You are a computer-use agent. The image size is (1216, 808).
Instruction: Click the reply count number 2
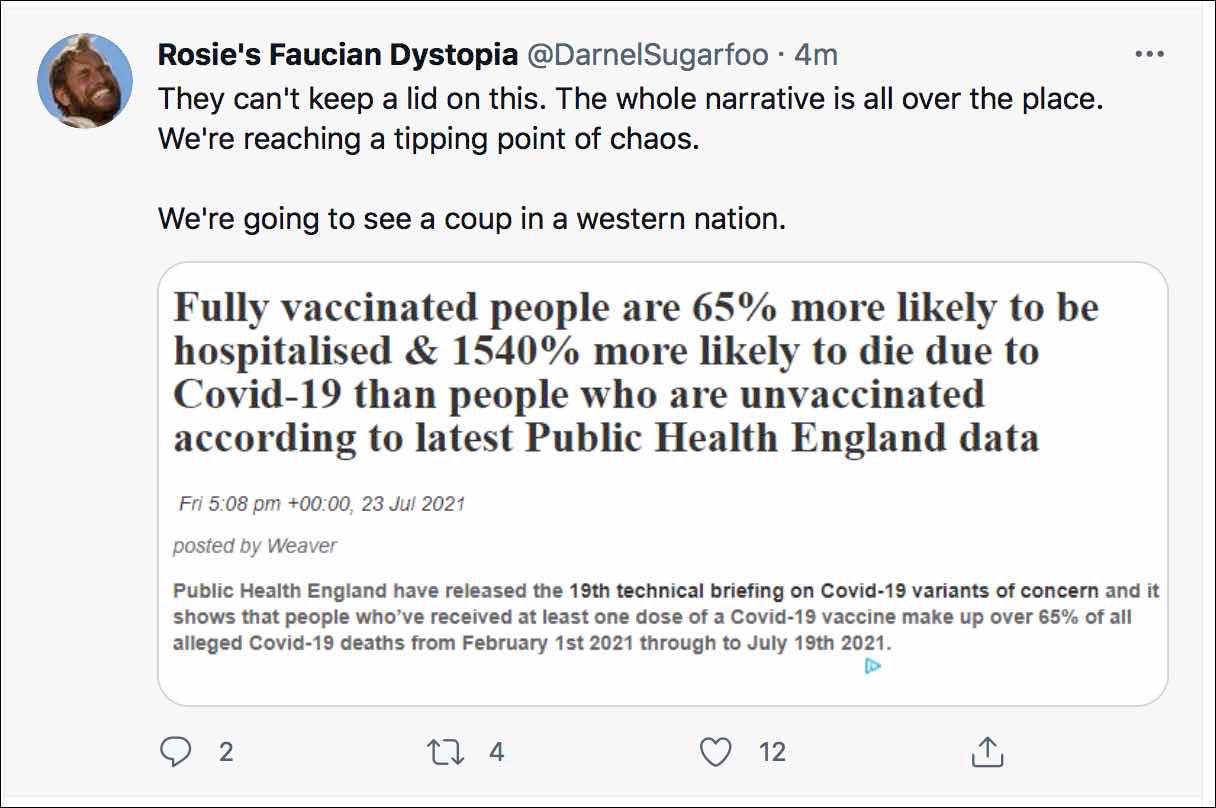(226, 752)
